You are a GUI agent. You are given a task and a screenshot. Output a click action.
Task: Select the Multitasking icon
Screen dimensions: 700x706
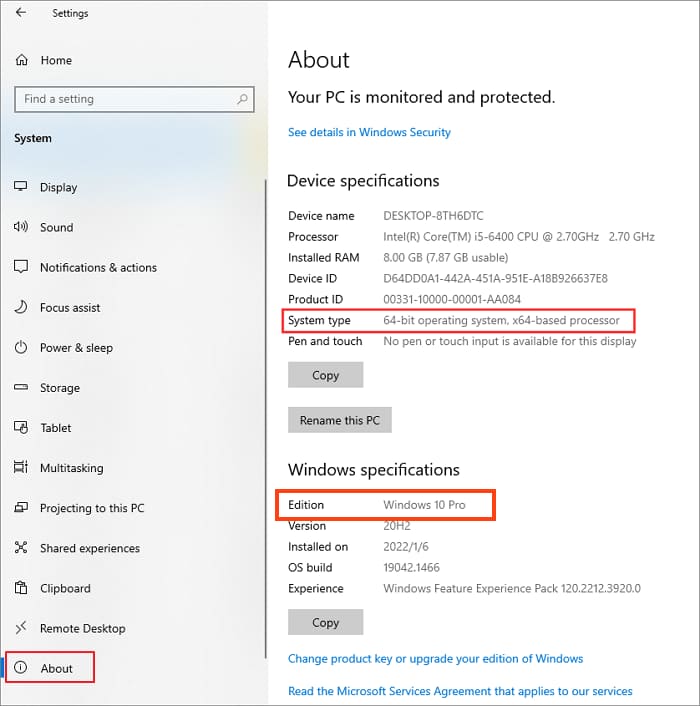(x=21, y=468)
